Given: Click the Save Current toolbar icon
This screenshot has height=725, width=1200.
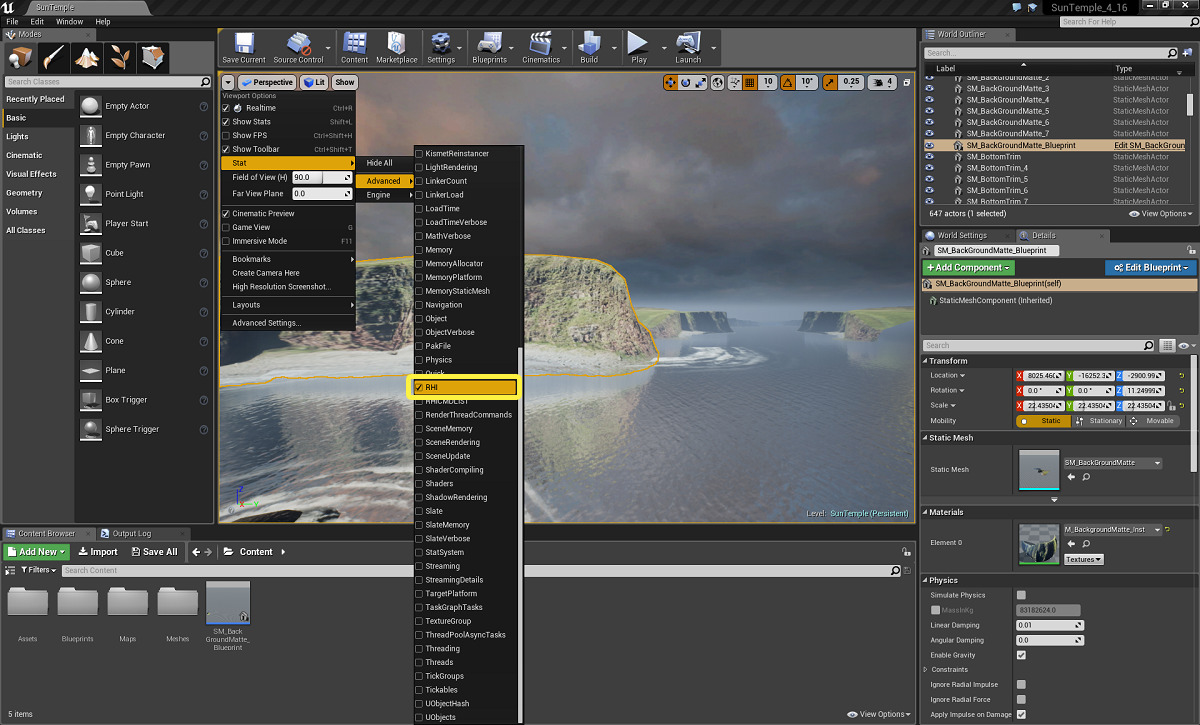Looking at the screenshot, I should [243, 45].
